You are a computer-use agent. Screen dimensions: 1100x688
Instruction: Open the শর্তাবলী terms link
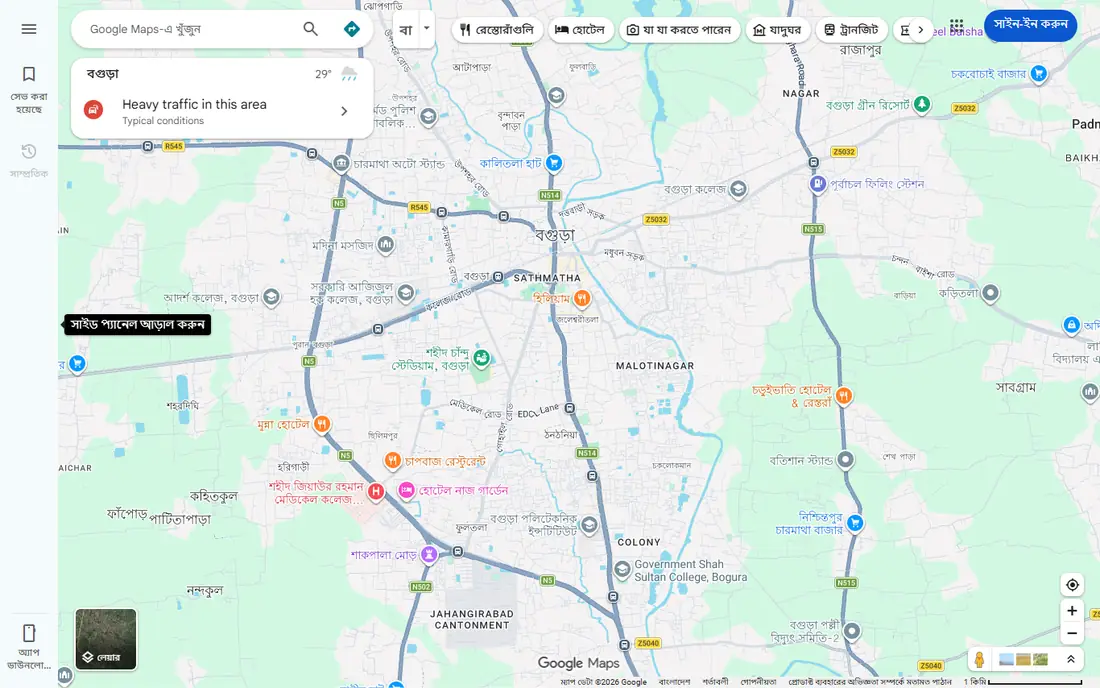[x=716, y=682]
